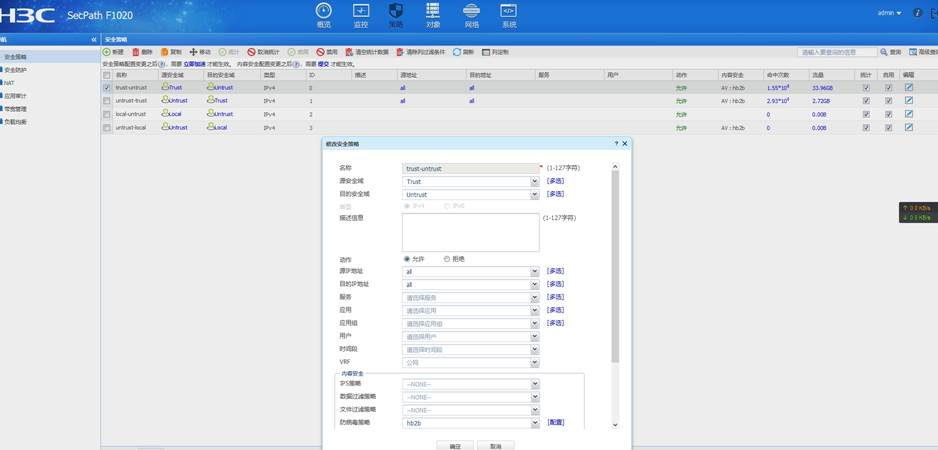Viewport: 938px width, 450px height.
Task: Click Cancel statistics (取消统计) icon
Action: pyautogui.click(x=251, y=52)
